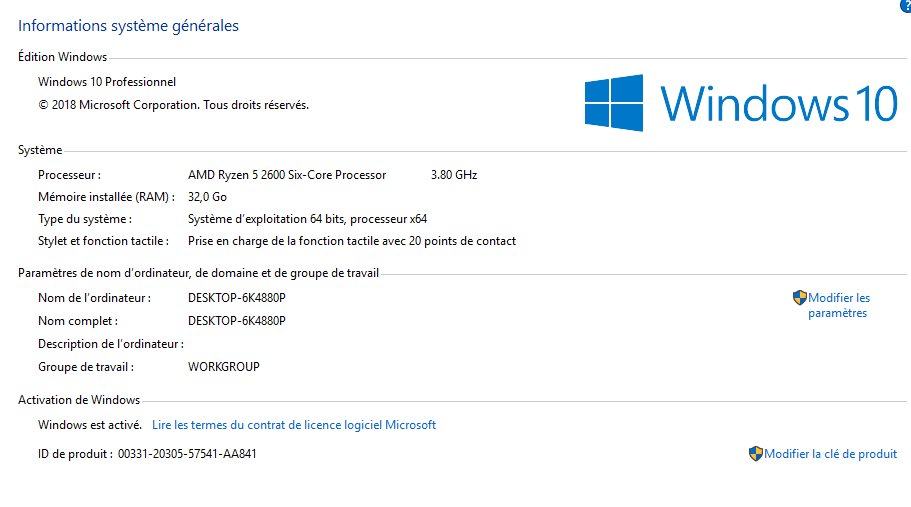Viewport: 911px width, 507px height.
Task: Click the Édition Windows section header
Action: tap(62, 57)
